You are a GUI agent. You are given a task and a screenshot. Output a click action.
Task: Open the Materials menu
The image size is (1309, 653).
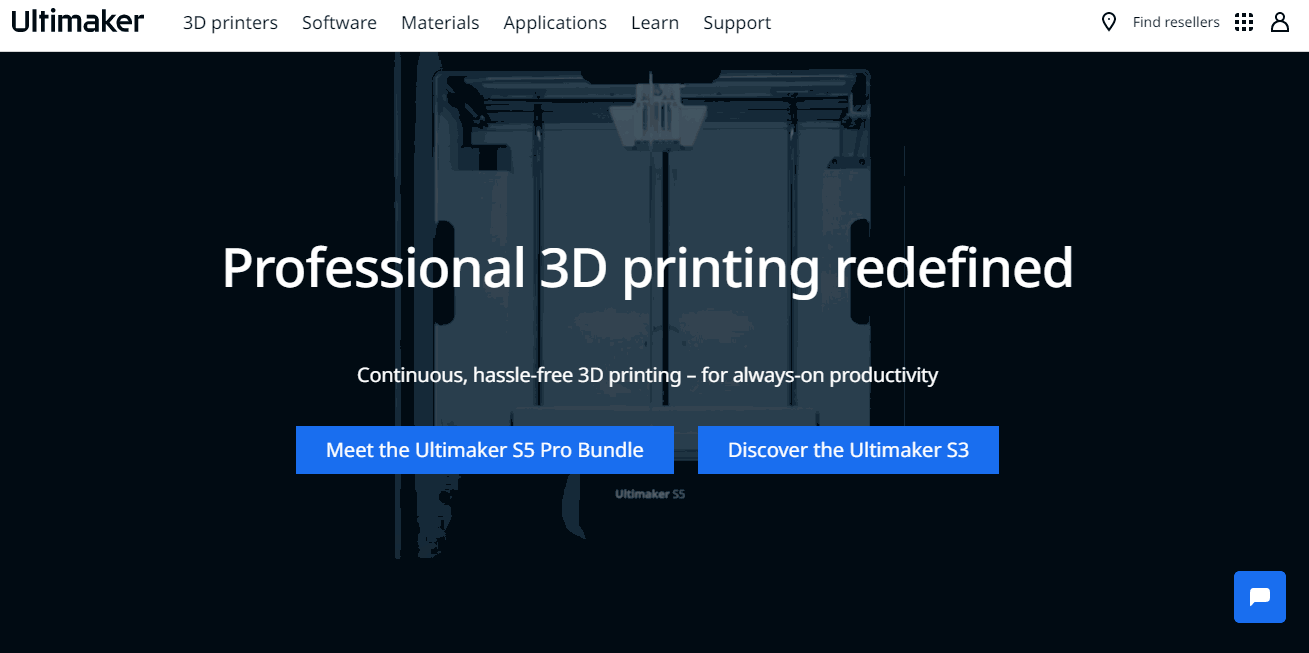(440, 22)
